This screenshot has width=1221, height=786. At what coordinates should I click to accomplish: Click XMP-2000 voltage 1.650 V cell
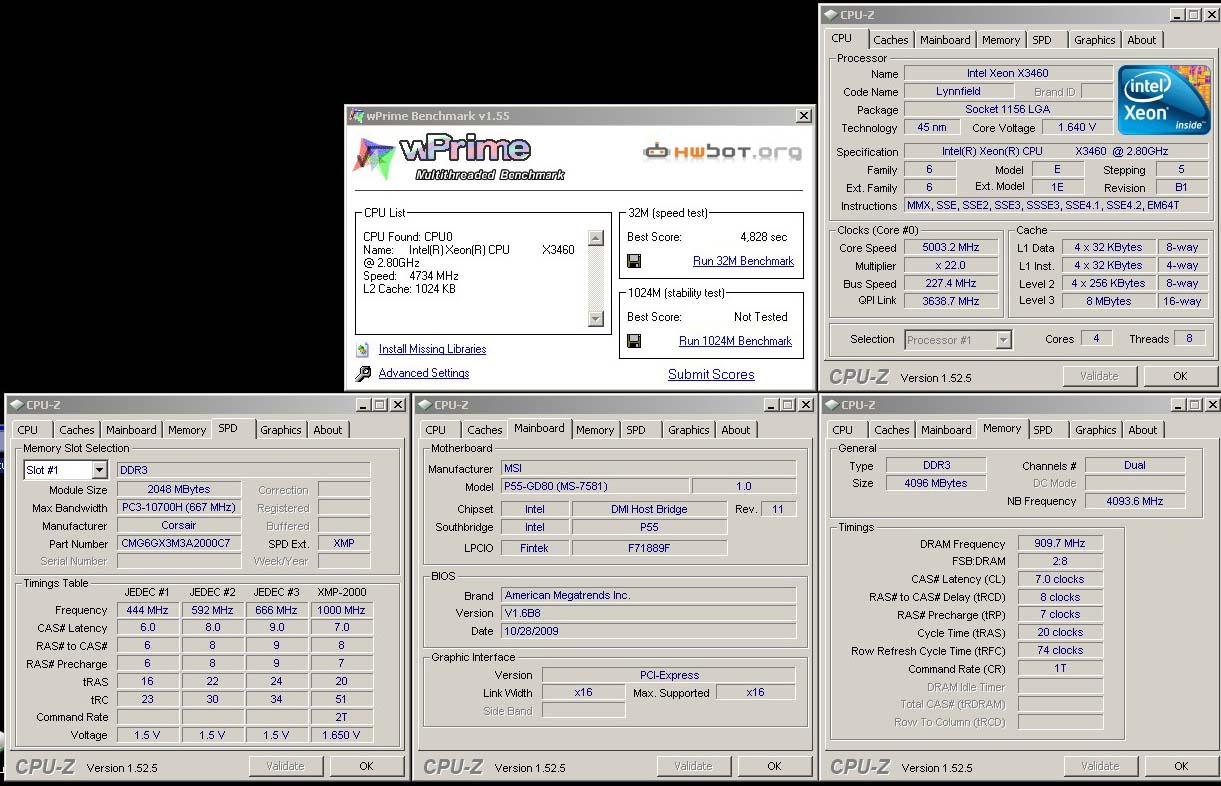click(341, 735)
